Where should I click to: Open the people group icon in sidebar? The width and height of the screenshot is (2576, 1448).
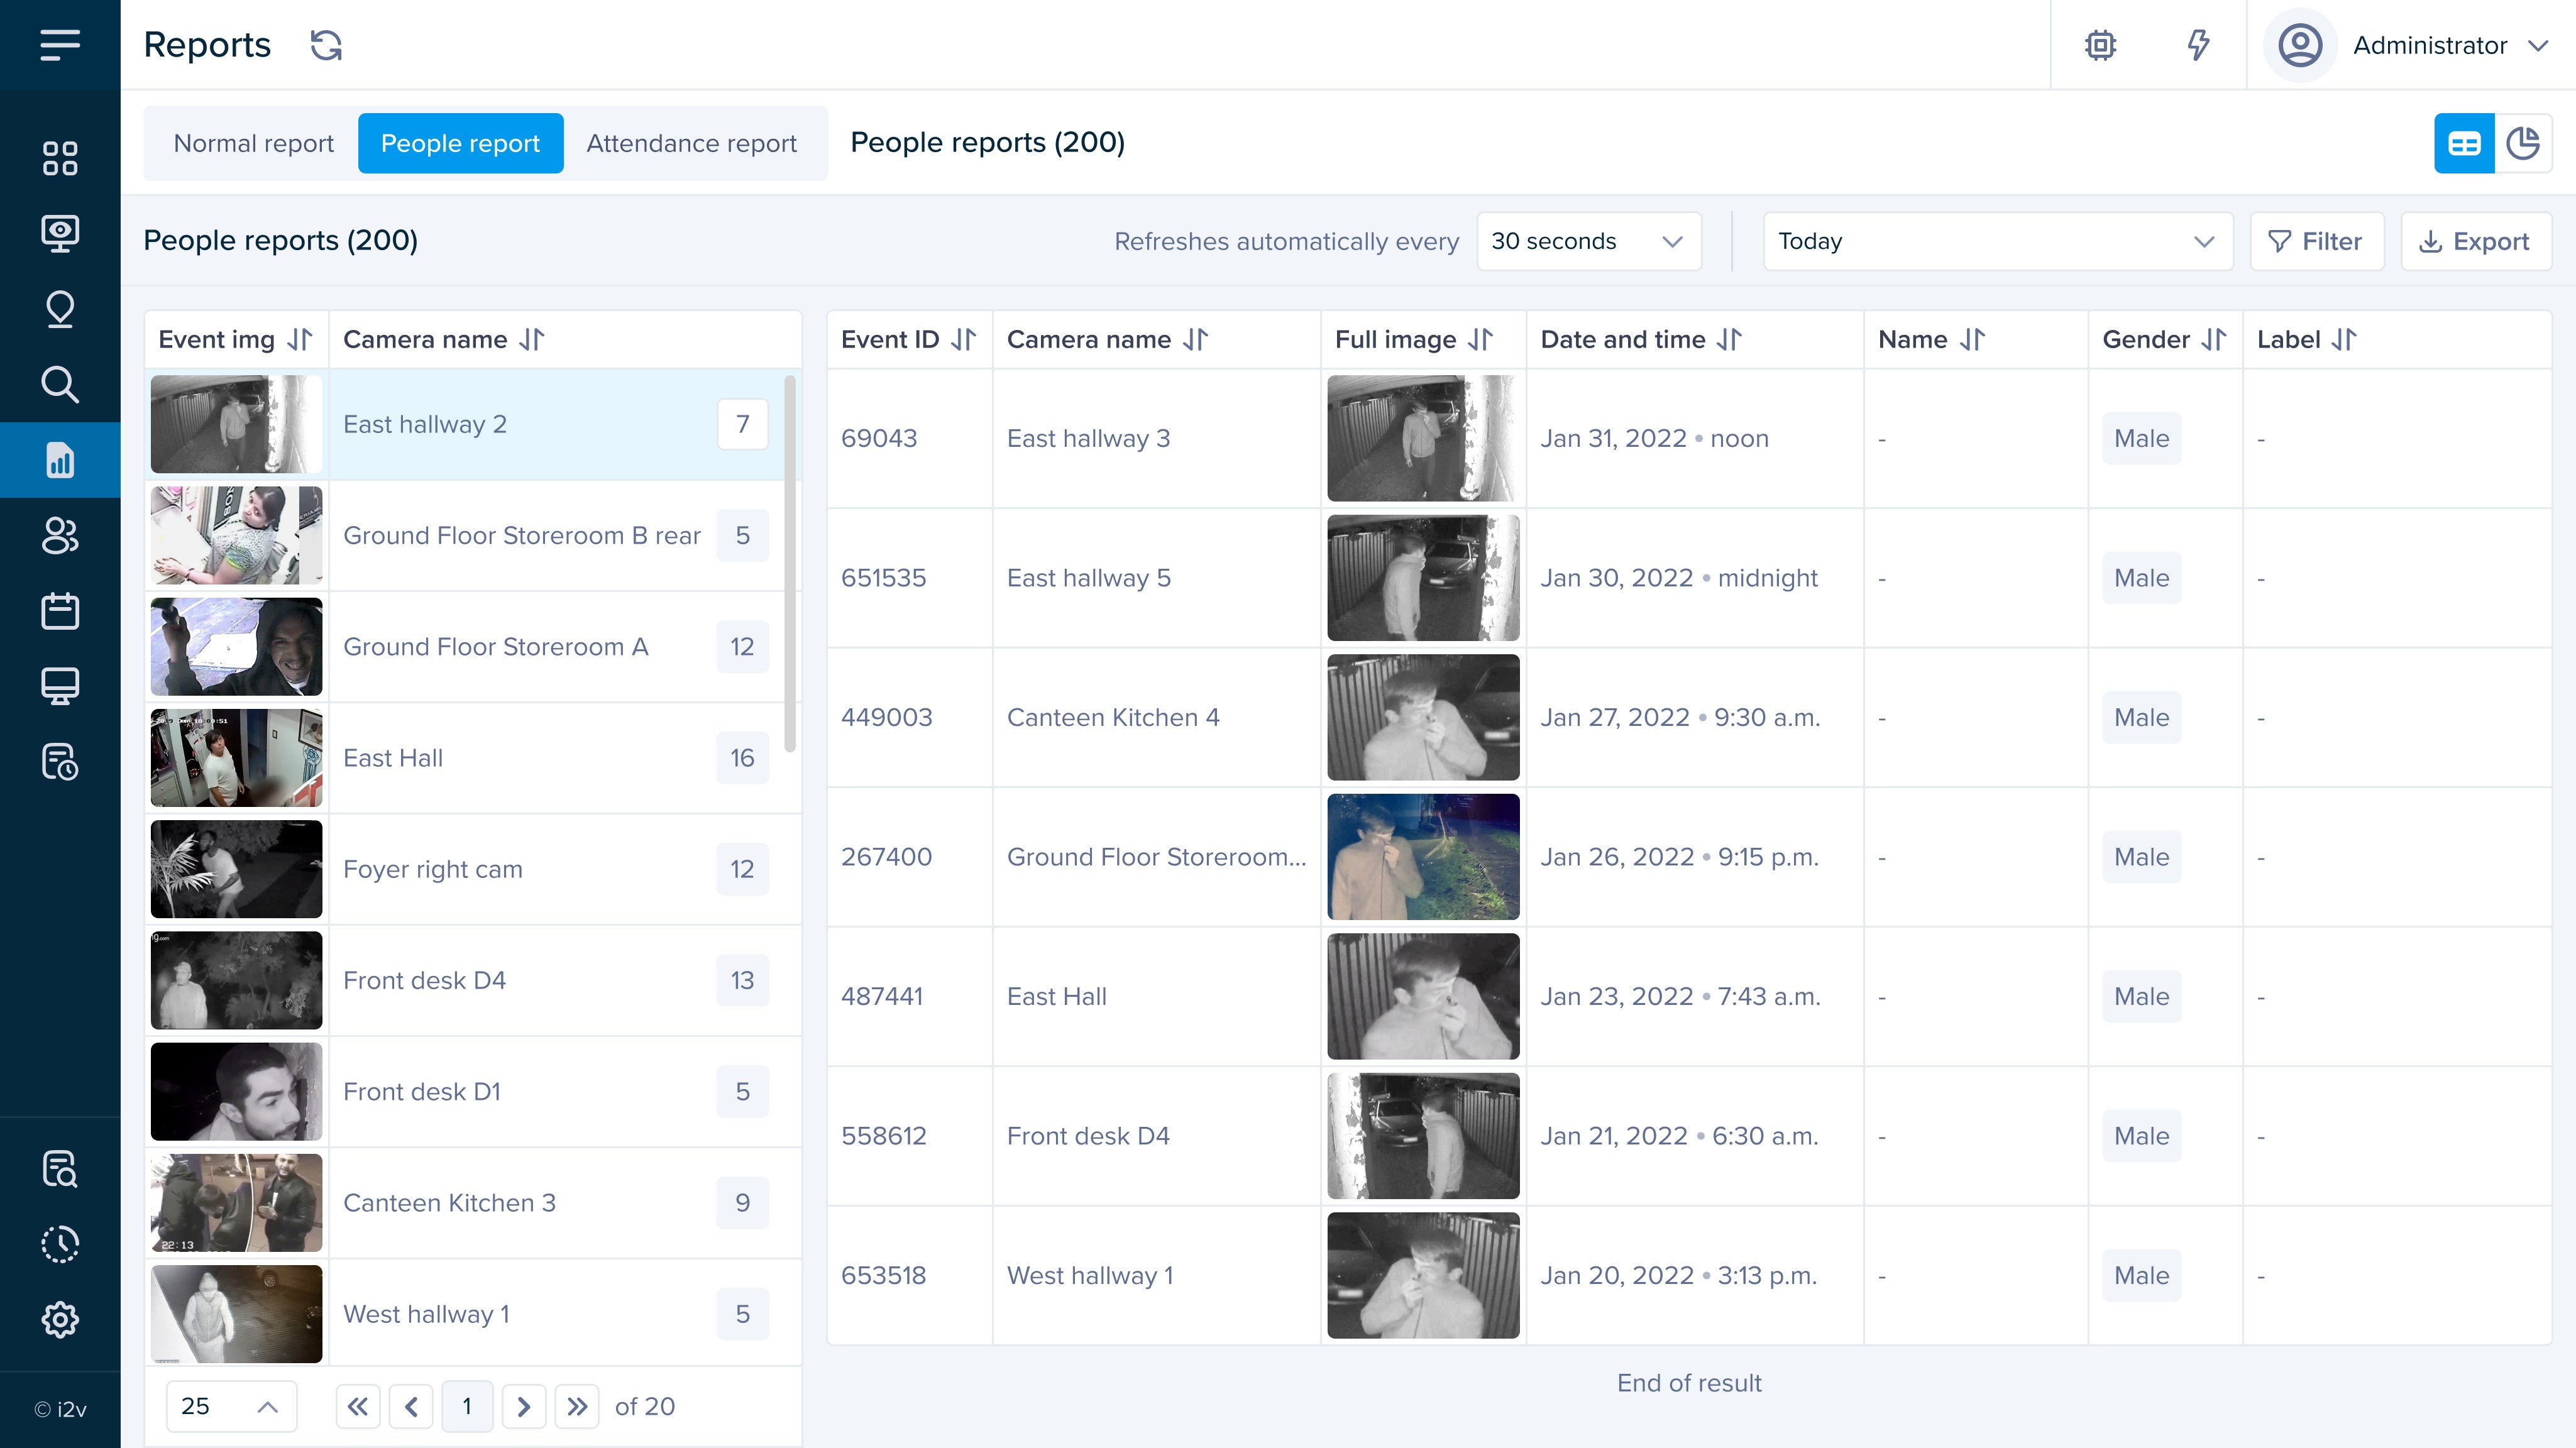pos(60,536)
